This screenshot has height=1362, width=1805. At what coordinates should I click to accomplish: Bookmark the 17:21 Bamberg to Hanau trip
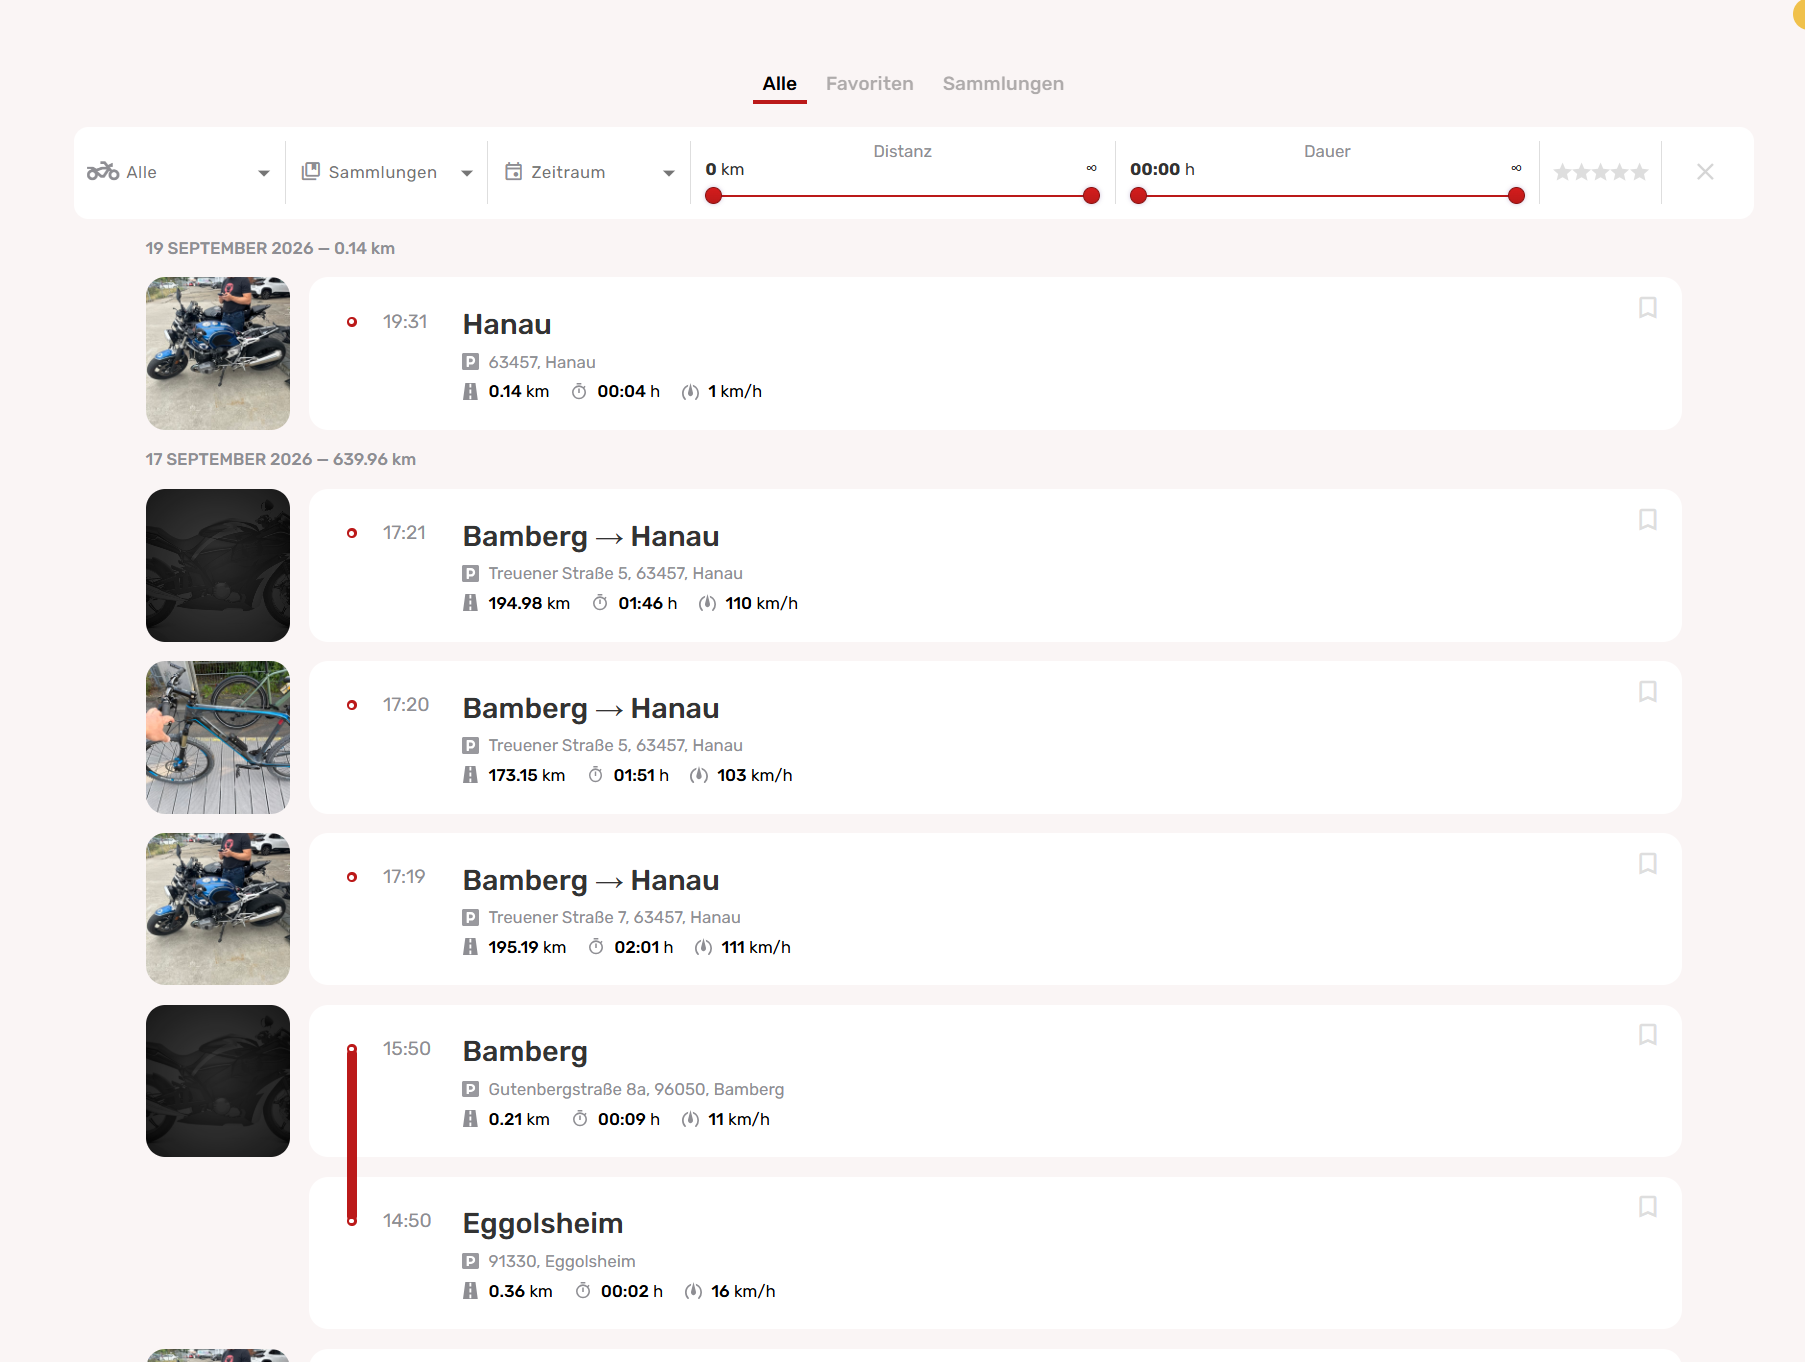coord(1648,520)
